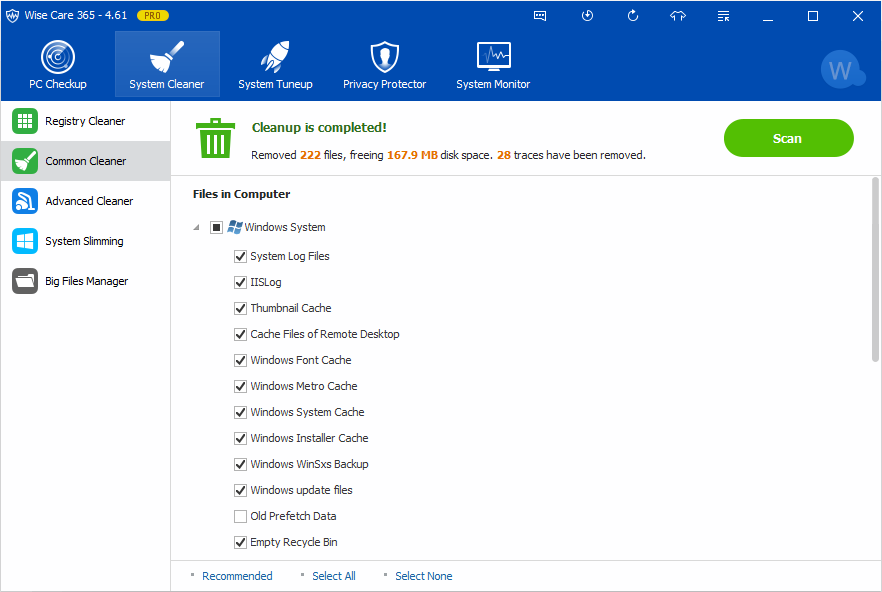Image resolution: width=882 pixels, height=592 pixels.
Task: Uncheck the System Log Files checkbox
Action: [240, 256]
